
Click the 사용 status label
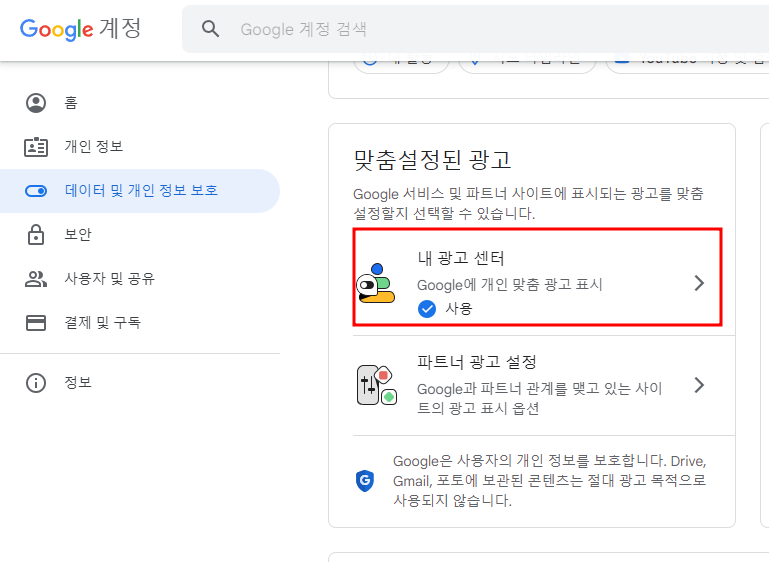coord(459,308)
